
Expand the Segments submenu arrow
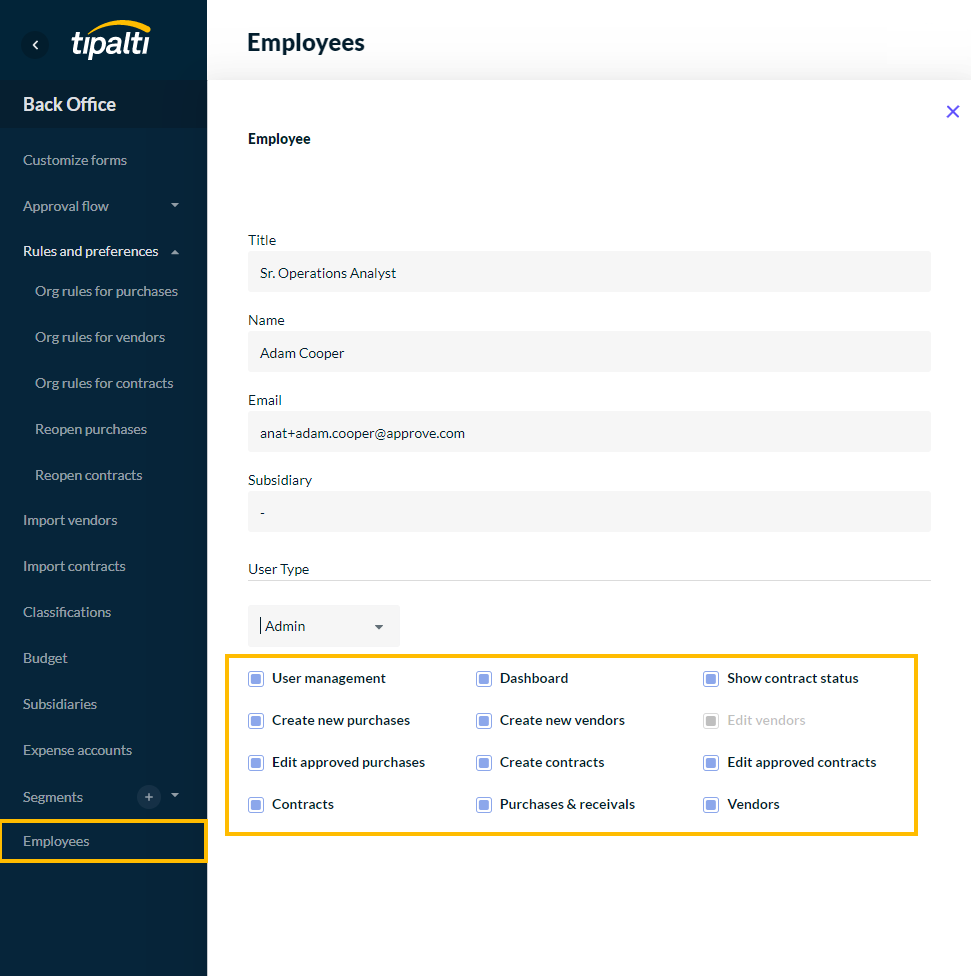tap(175, 795)
